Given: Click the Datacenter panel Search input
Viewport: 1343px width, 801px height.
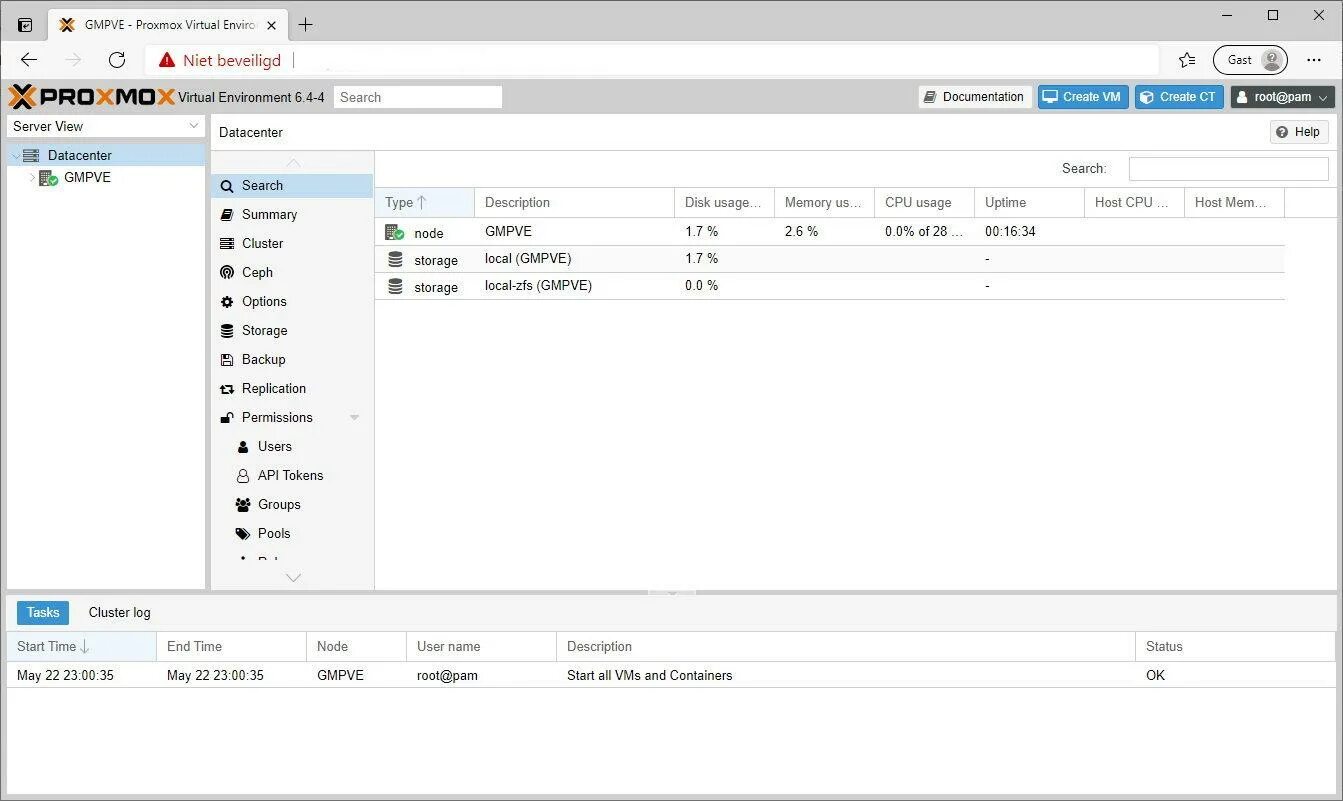Looking at the screenshot, I should 1229,169.
